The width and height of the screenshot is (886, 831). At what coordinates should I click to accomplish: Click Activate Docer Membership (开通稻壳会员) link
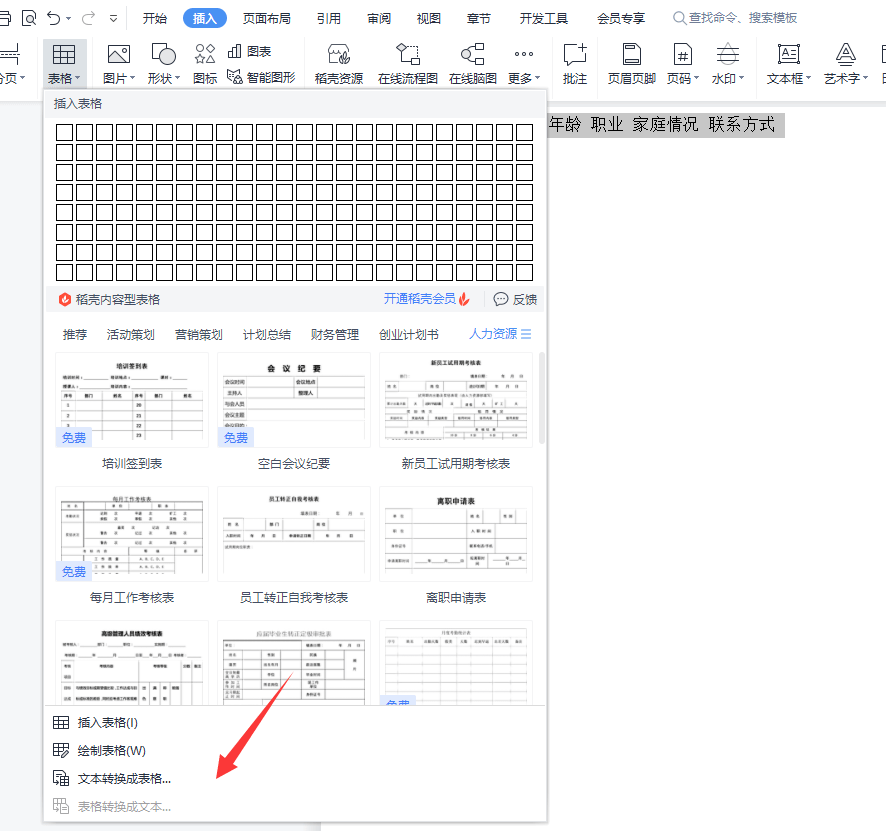[427, 299]
